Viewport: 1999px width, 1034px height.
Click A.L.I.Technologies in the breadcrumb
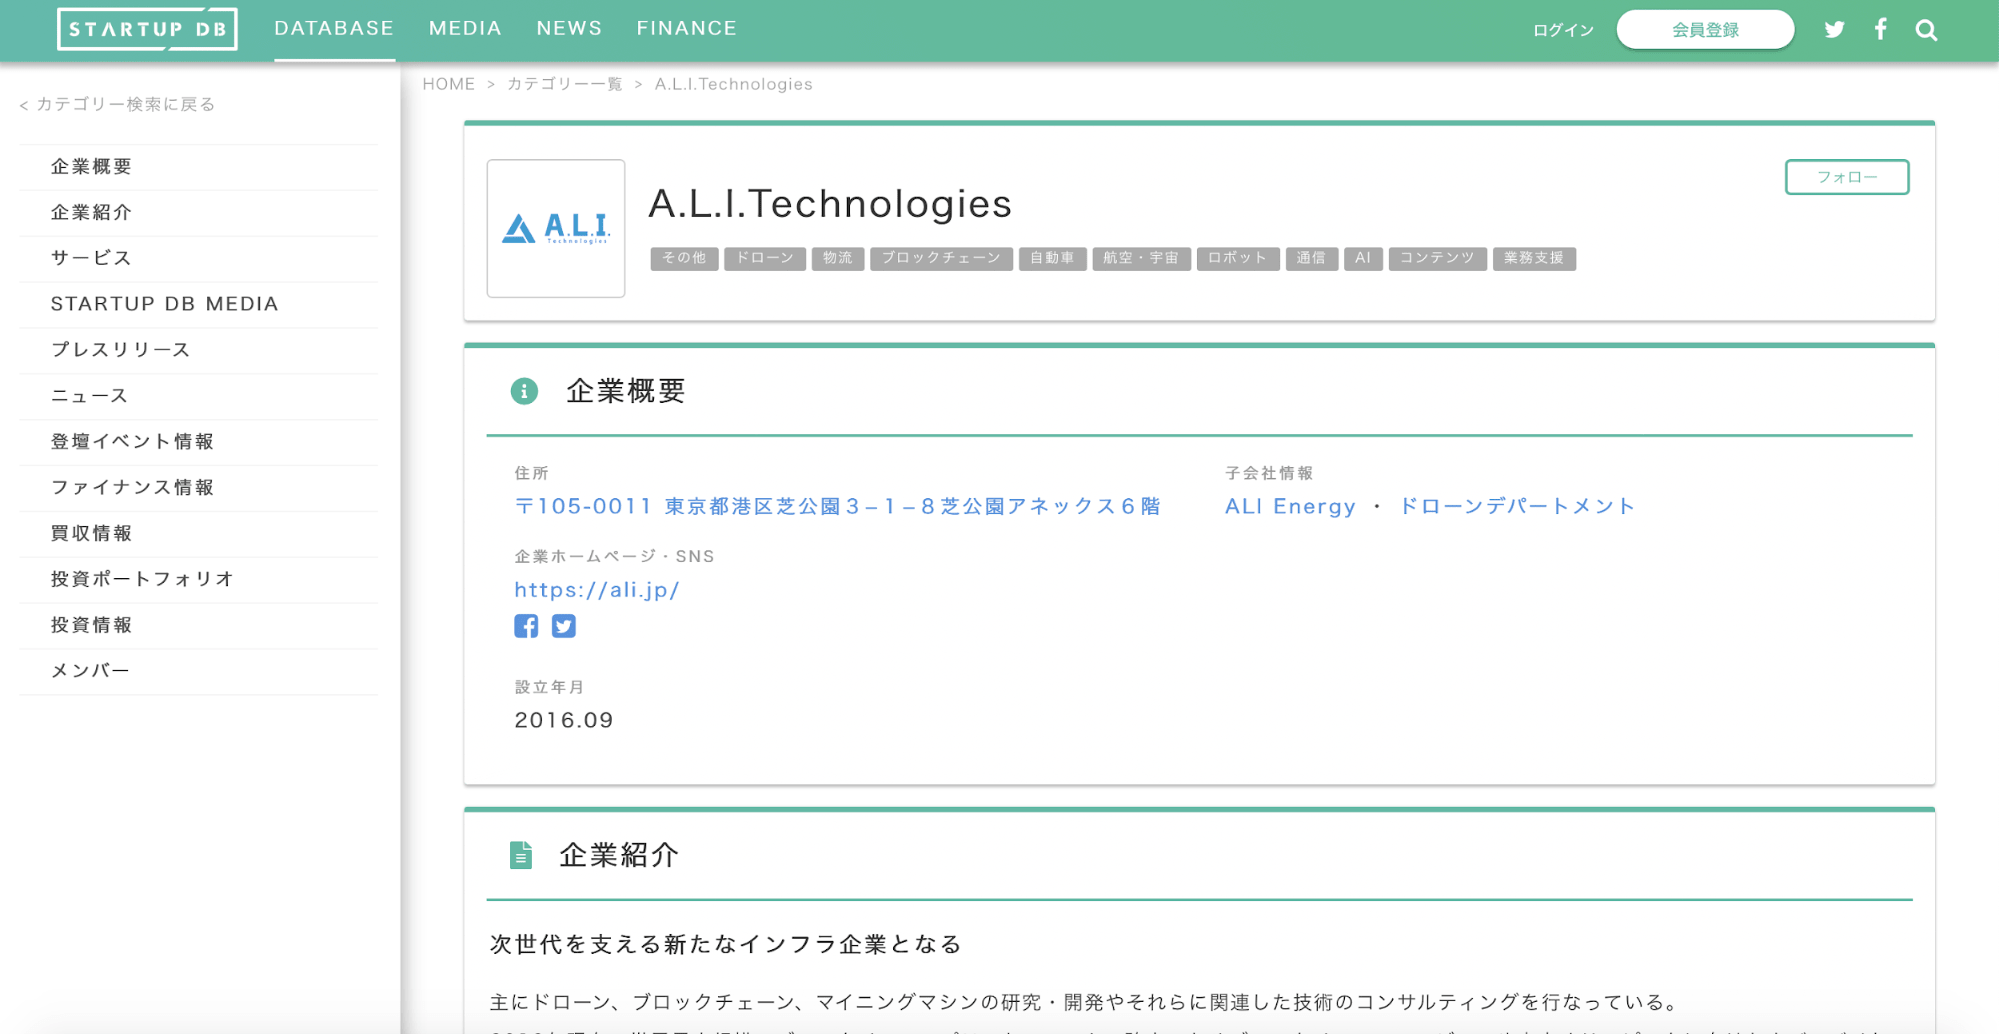coord(733,84)
